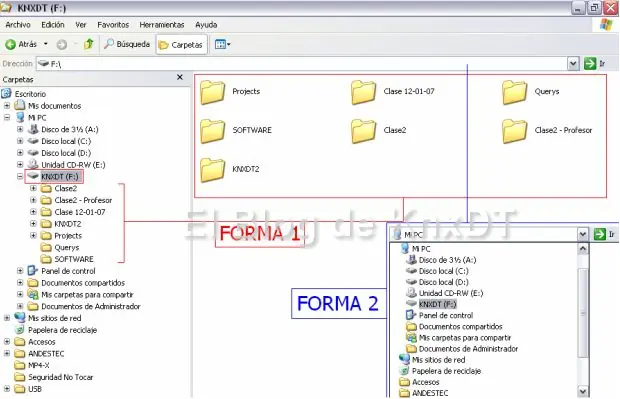Image resolution: width=620 pixels, height=399 pixels.
Task: Select Mis carpetas para compartir icon in left tree
Action: click(33, 295)
